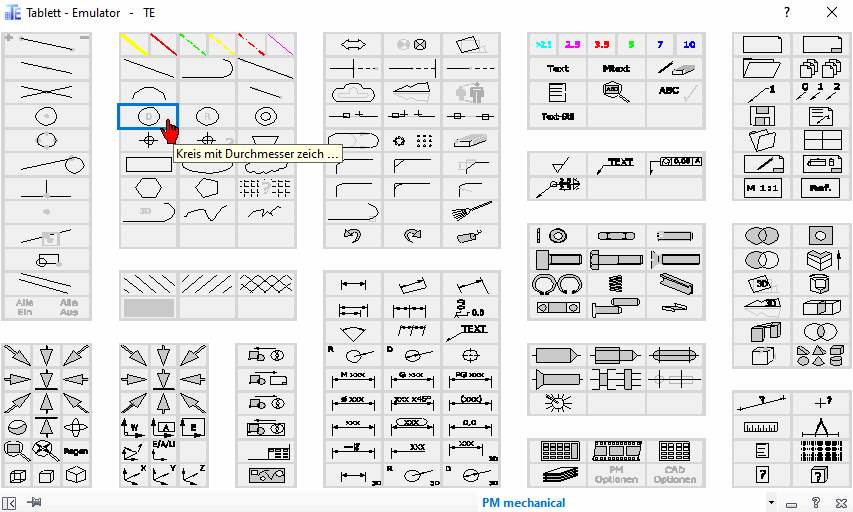This screenshot has height=512, width=853.
Task: Click the sun light source icon
Action: tap(557, 403)
